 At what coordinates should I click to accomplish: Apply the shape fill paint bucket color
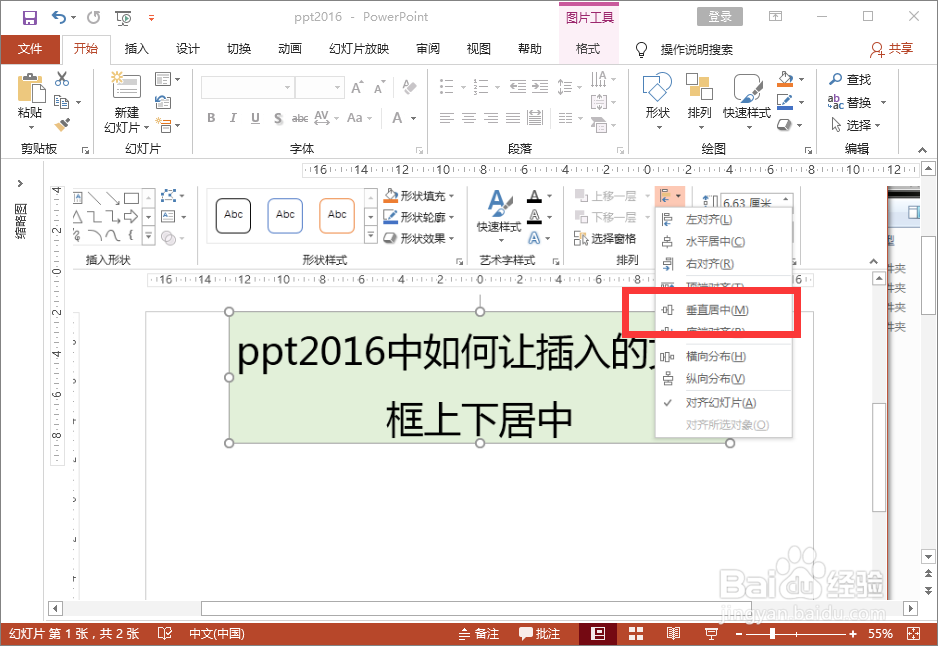pos(785,79)
